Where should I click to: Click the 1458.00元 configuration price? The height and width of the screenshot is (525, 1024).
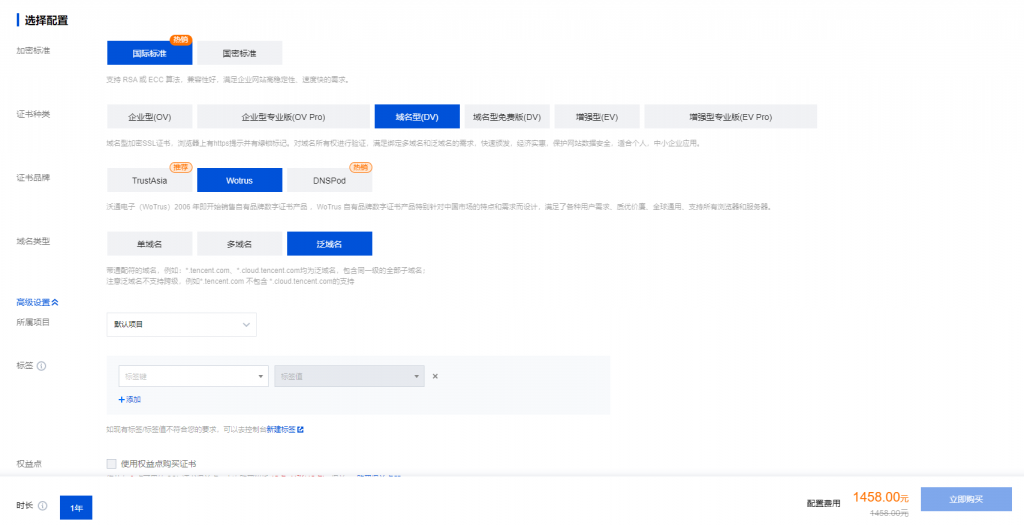click(880, 498)
